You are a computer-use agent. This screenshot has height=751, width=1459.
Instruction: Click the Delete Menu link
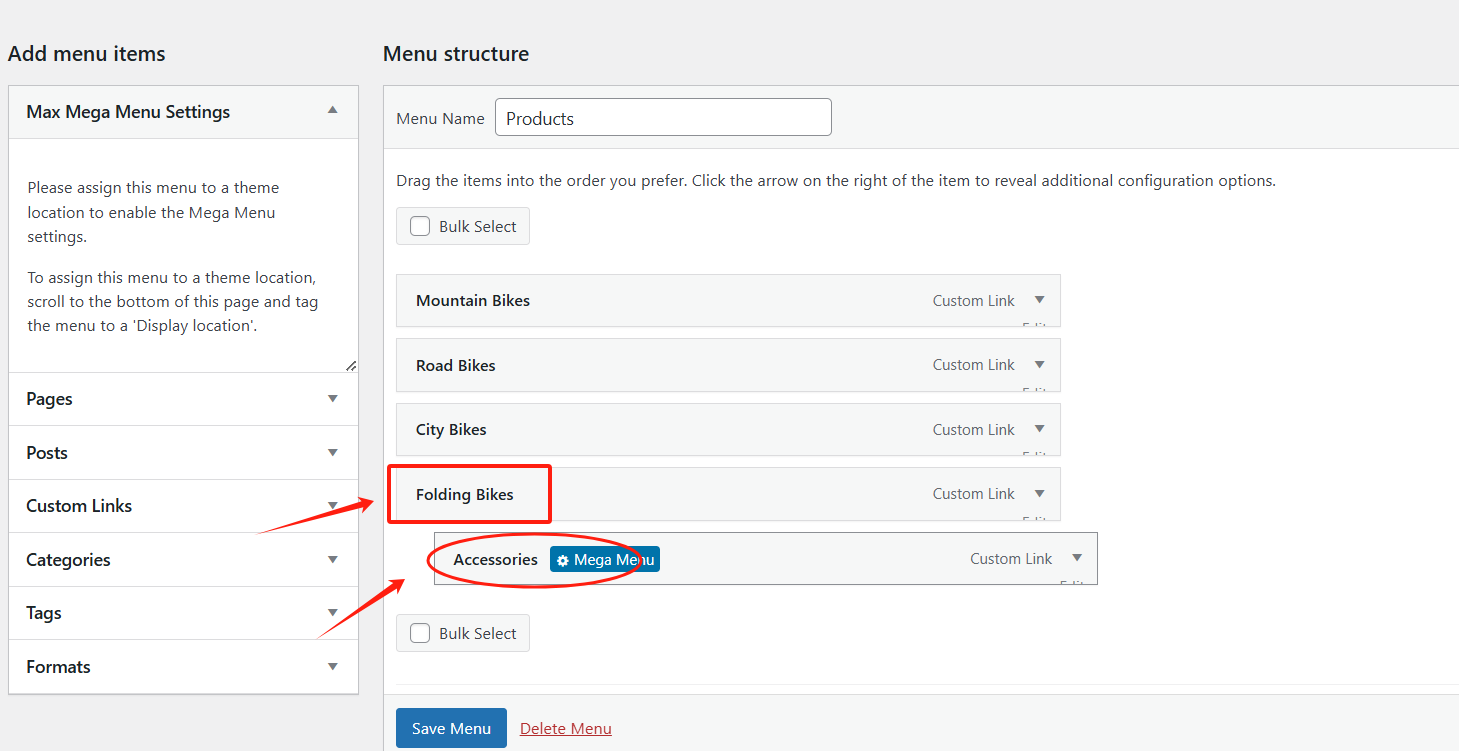[566, 728]
